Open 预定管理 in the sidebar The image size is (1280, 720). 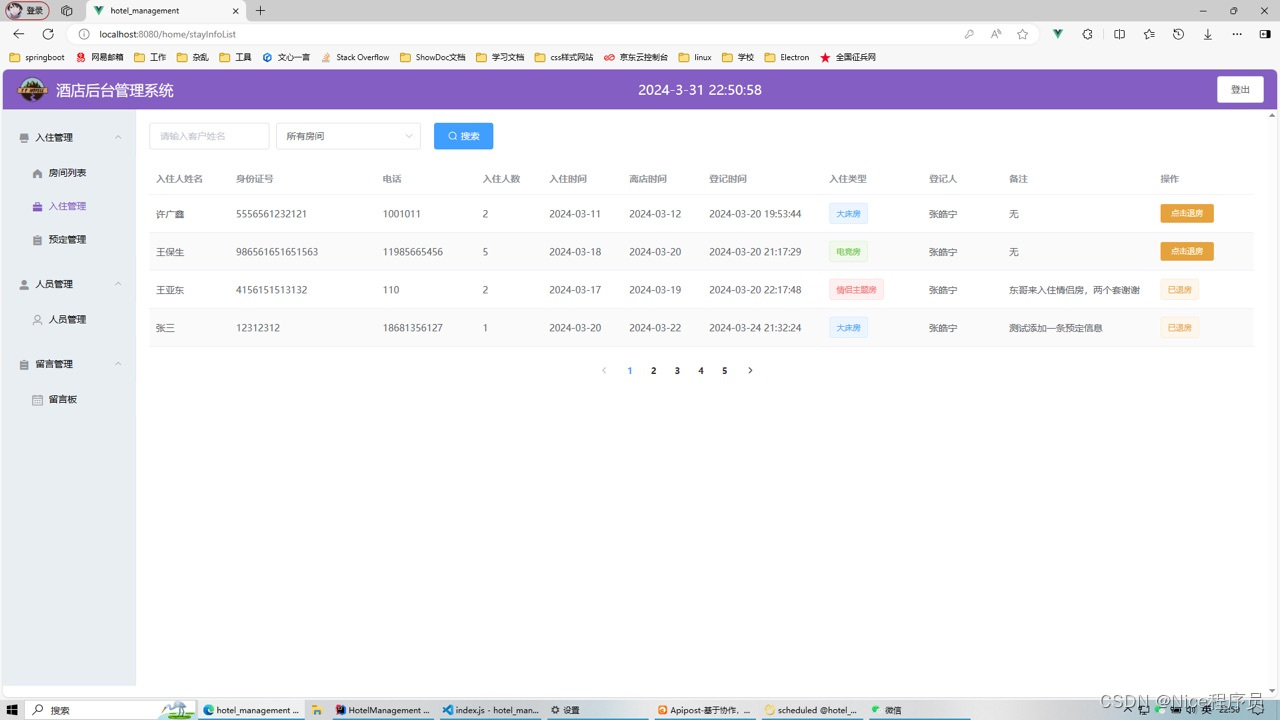[x=68, y=240]
